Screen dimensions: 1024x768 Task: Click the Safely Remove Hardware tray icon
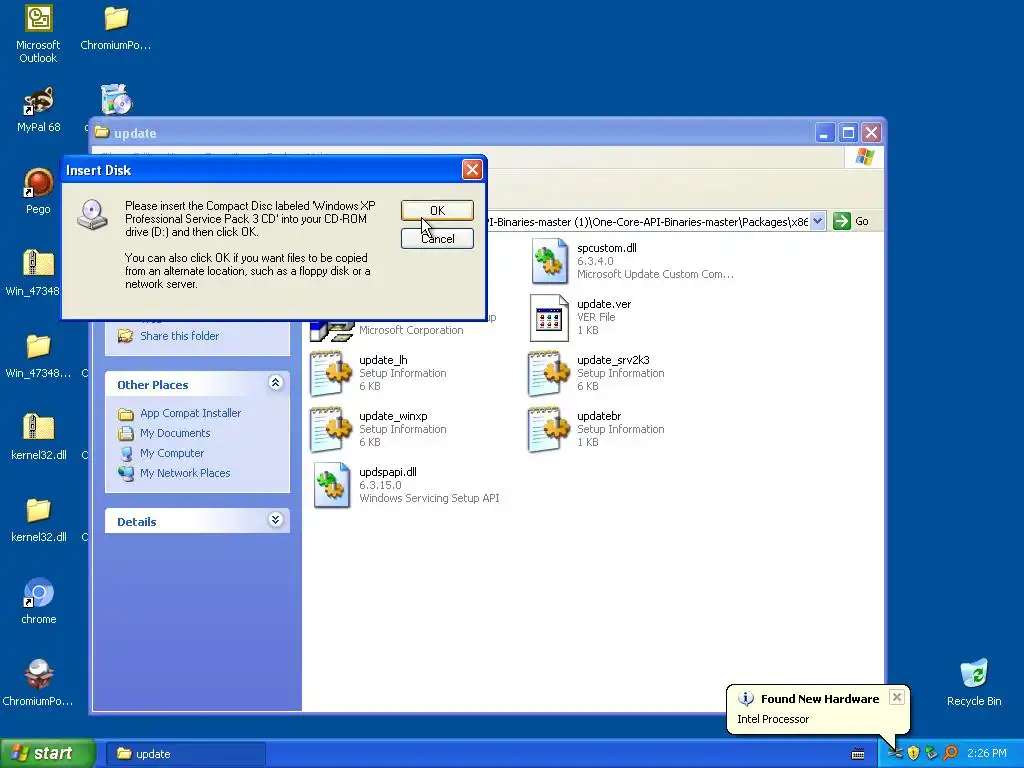[x=932, y=754]
